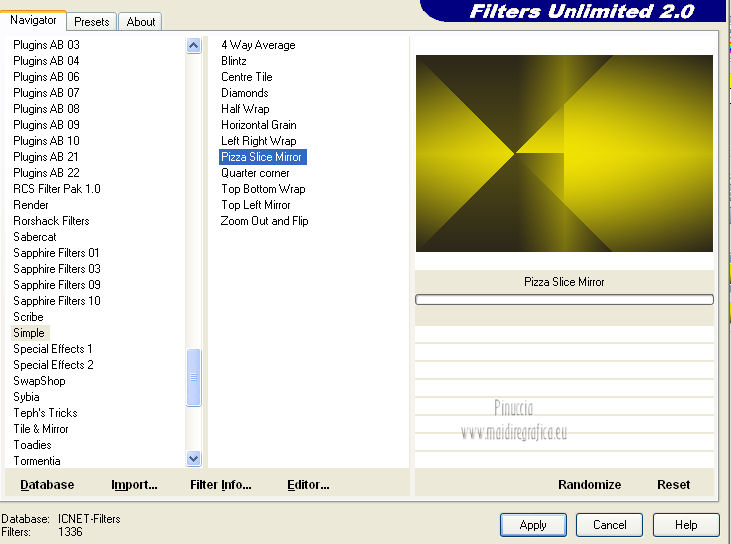
Task: Open the About tab
Action: point(140,21)
